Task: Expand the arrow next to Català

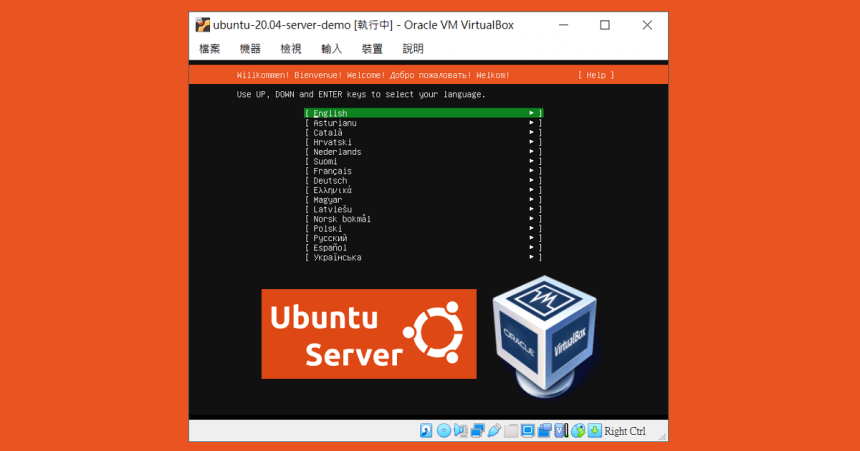Action: tap(531, 132)
